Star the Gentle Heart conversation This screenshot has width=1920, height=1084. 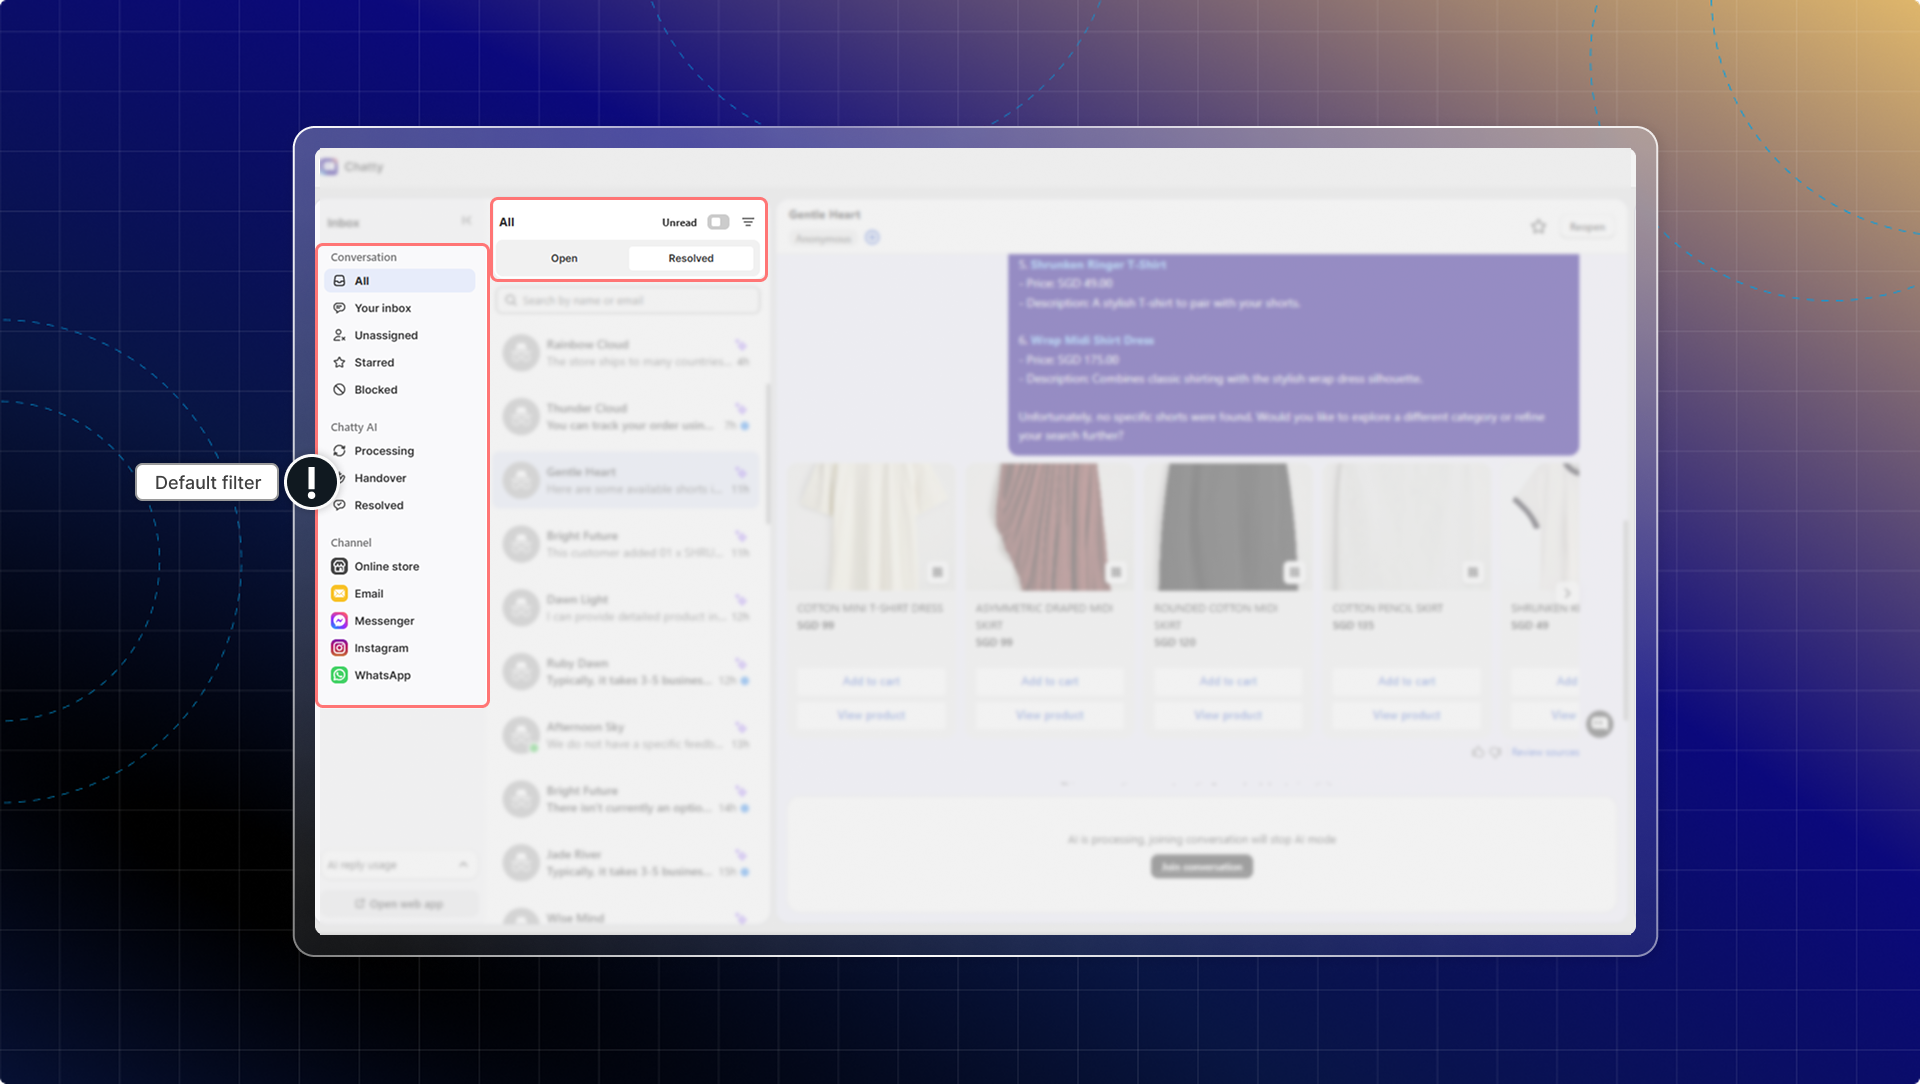[1538, 227]
